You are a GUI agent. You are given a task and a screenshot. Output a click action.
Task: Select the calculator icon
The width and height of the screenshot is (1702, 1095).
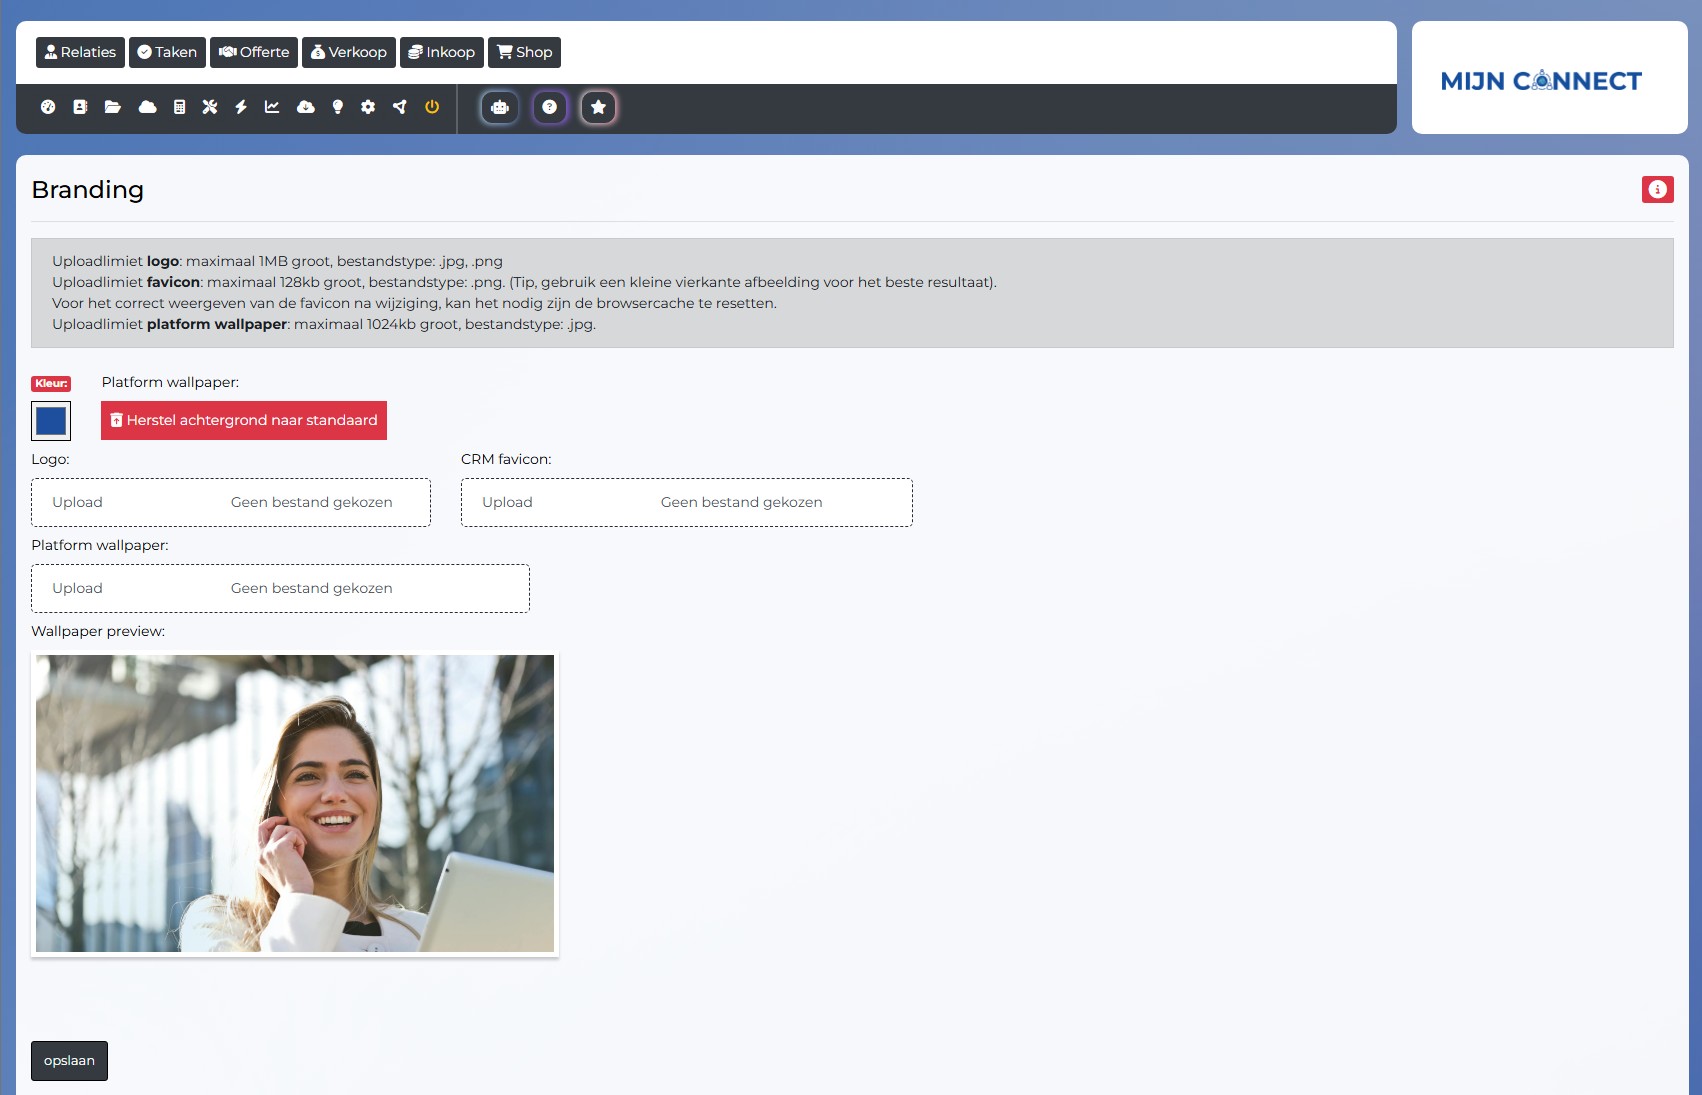click(179, 107)
